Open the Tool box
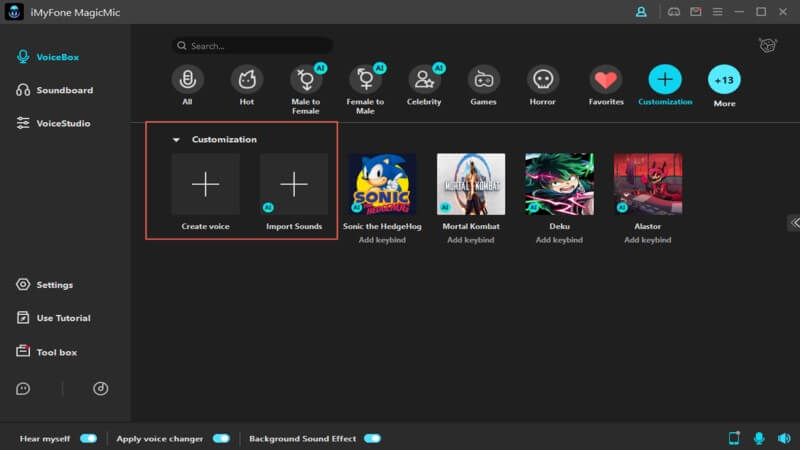The width and height of the screenshot is (800, 450). click(46, 352)
